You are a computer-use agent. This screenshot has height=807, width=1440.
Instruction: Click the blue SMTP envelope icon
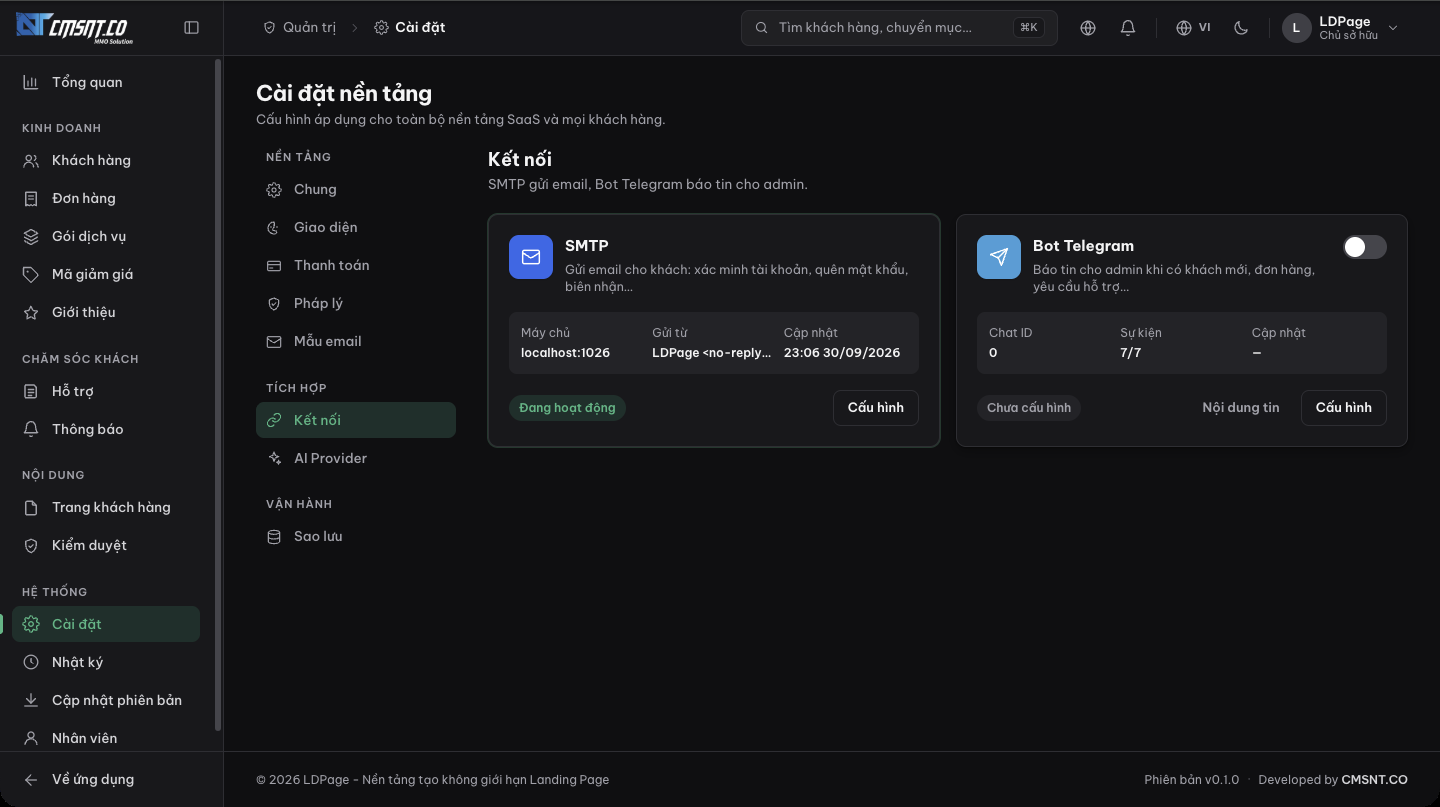pos(531,257)
